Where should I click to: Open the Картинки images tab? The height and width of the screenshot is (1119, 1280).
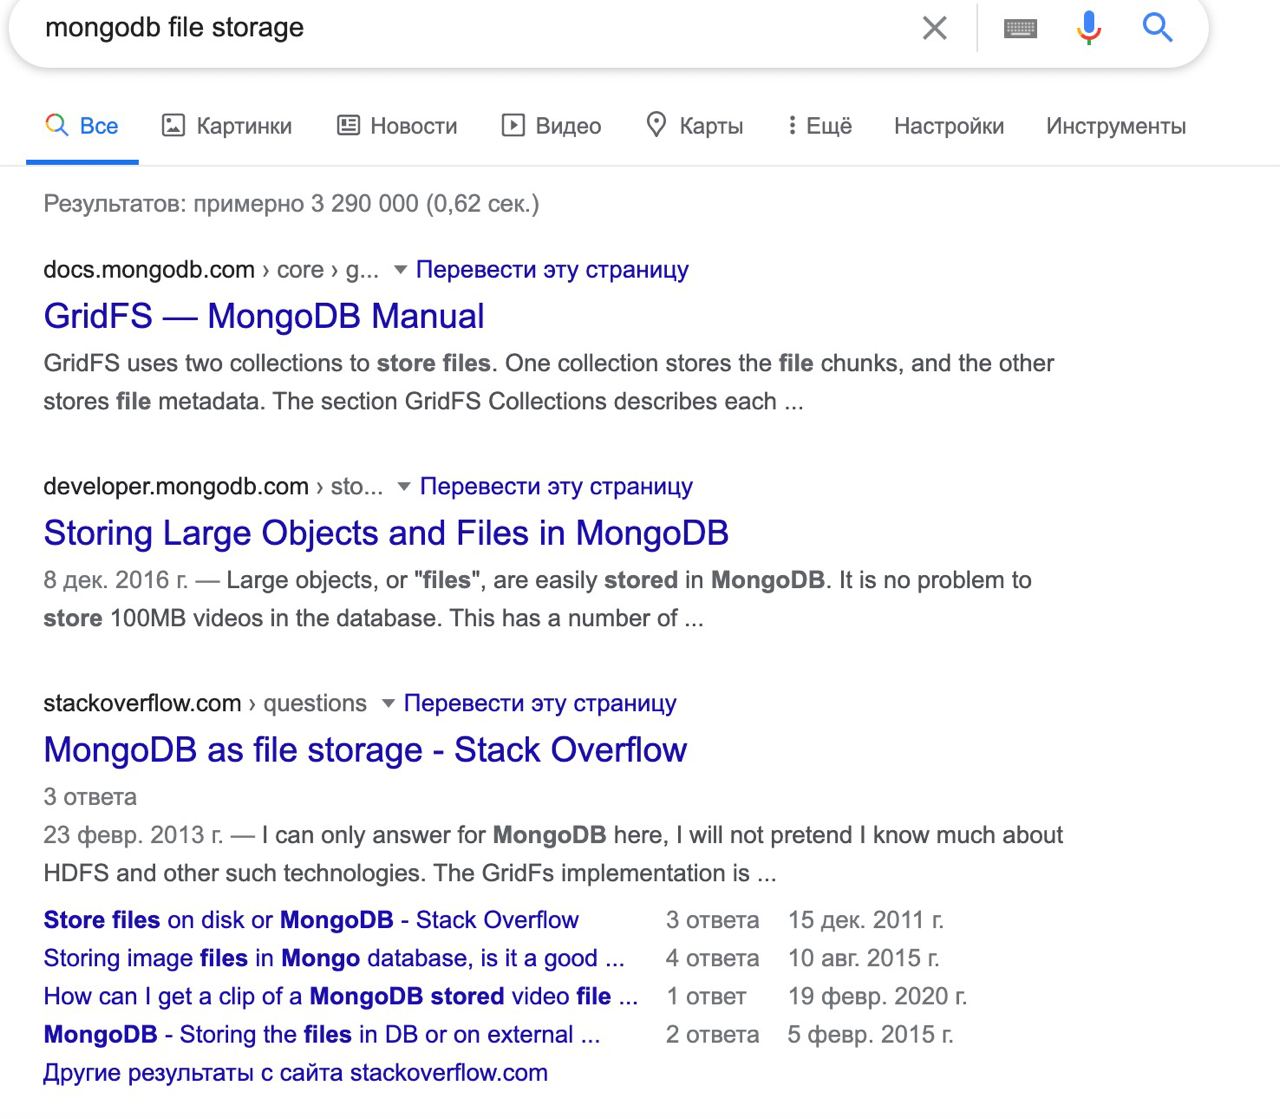coord(227,126)
